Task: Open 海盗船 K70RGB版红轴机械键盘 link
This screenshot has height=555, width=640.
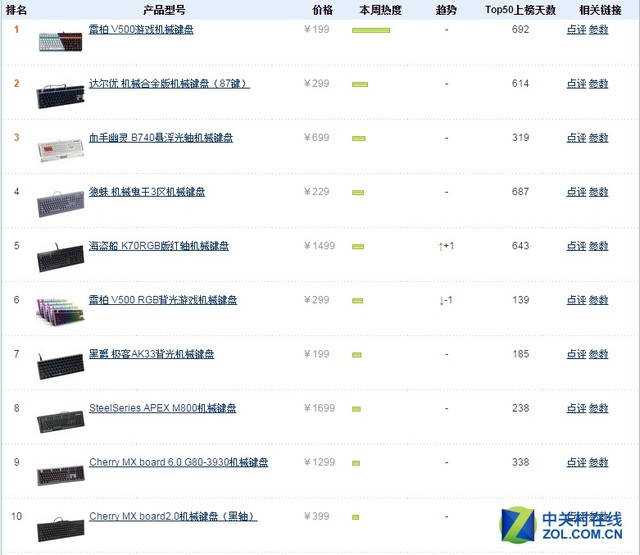Action: (159, 246)
